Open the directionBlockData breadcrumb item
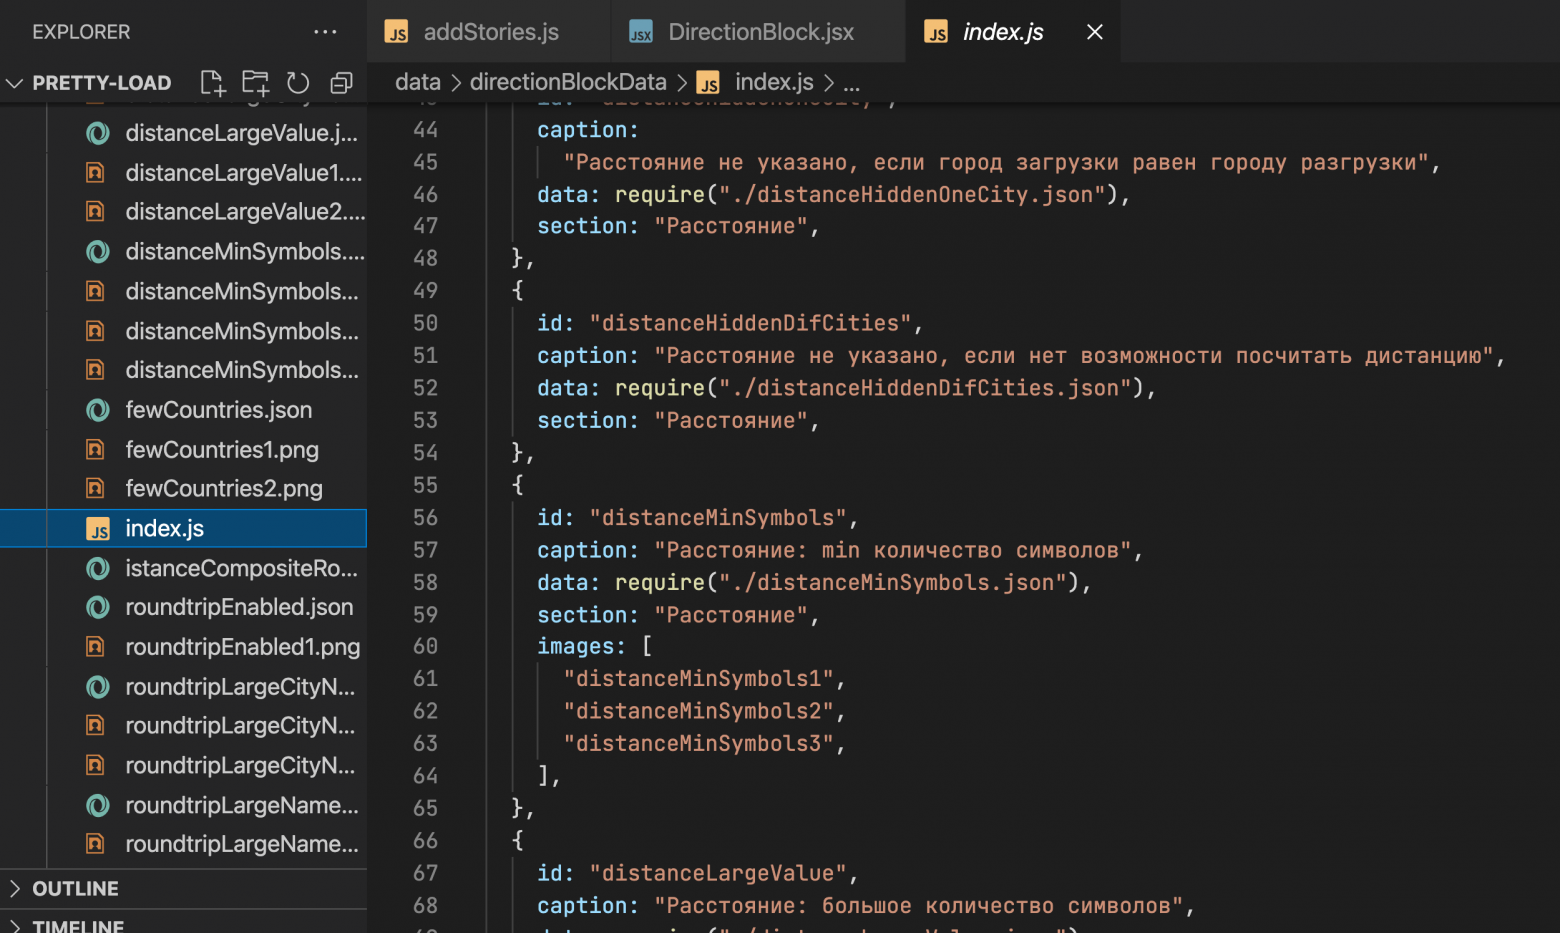The height and width of the screenshot is (933, 1560). click(x=568, y=82)
